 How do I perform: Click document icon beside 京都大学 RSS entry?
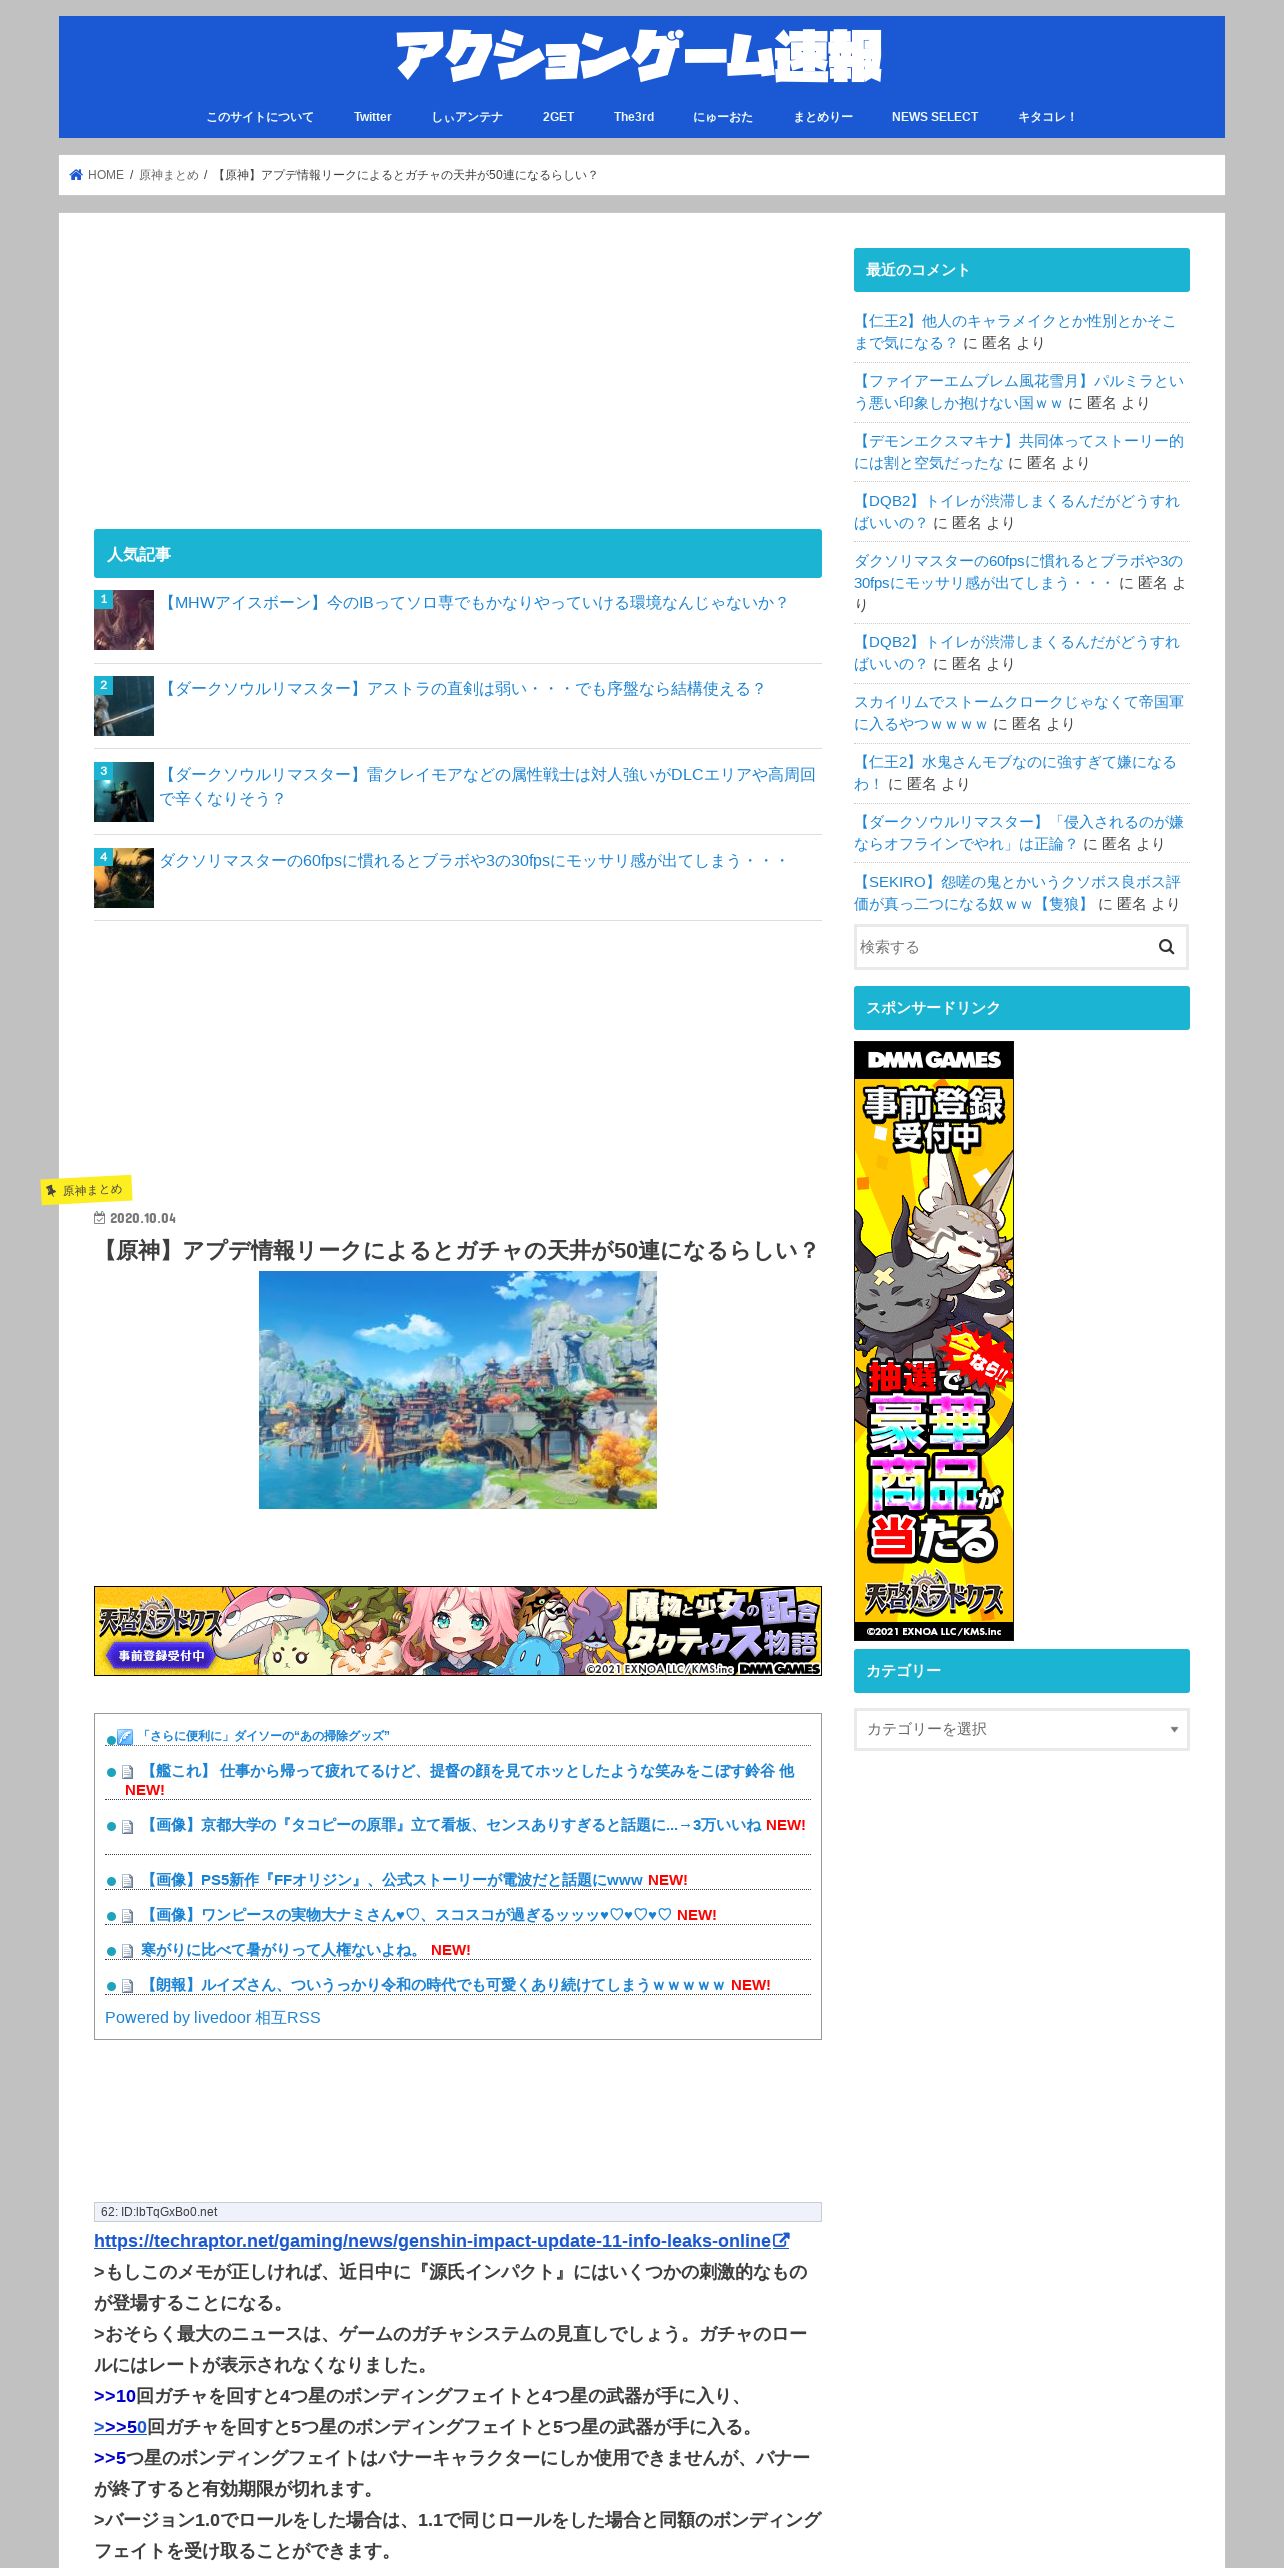[127, 1827]
